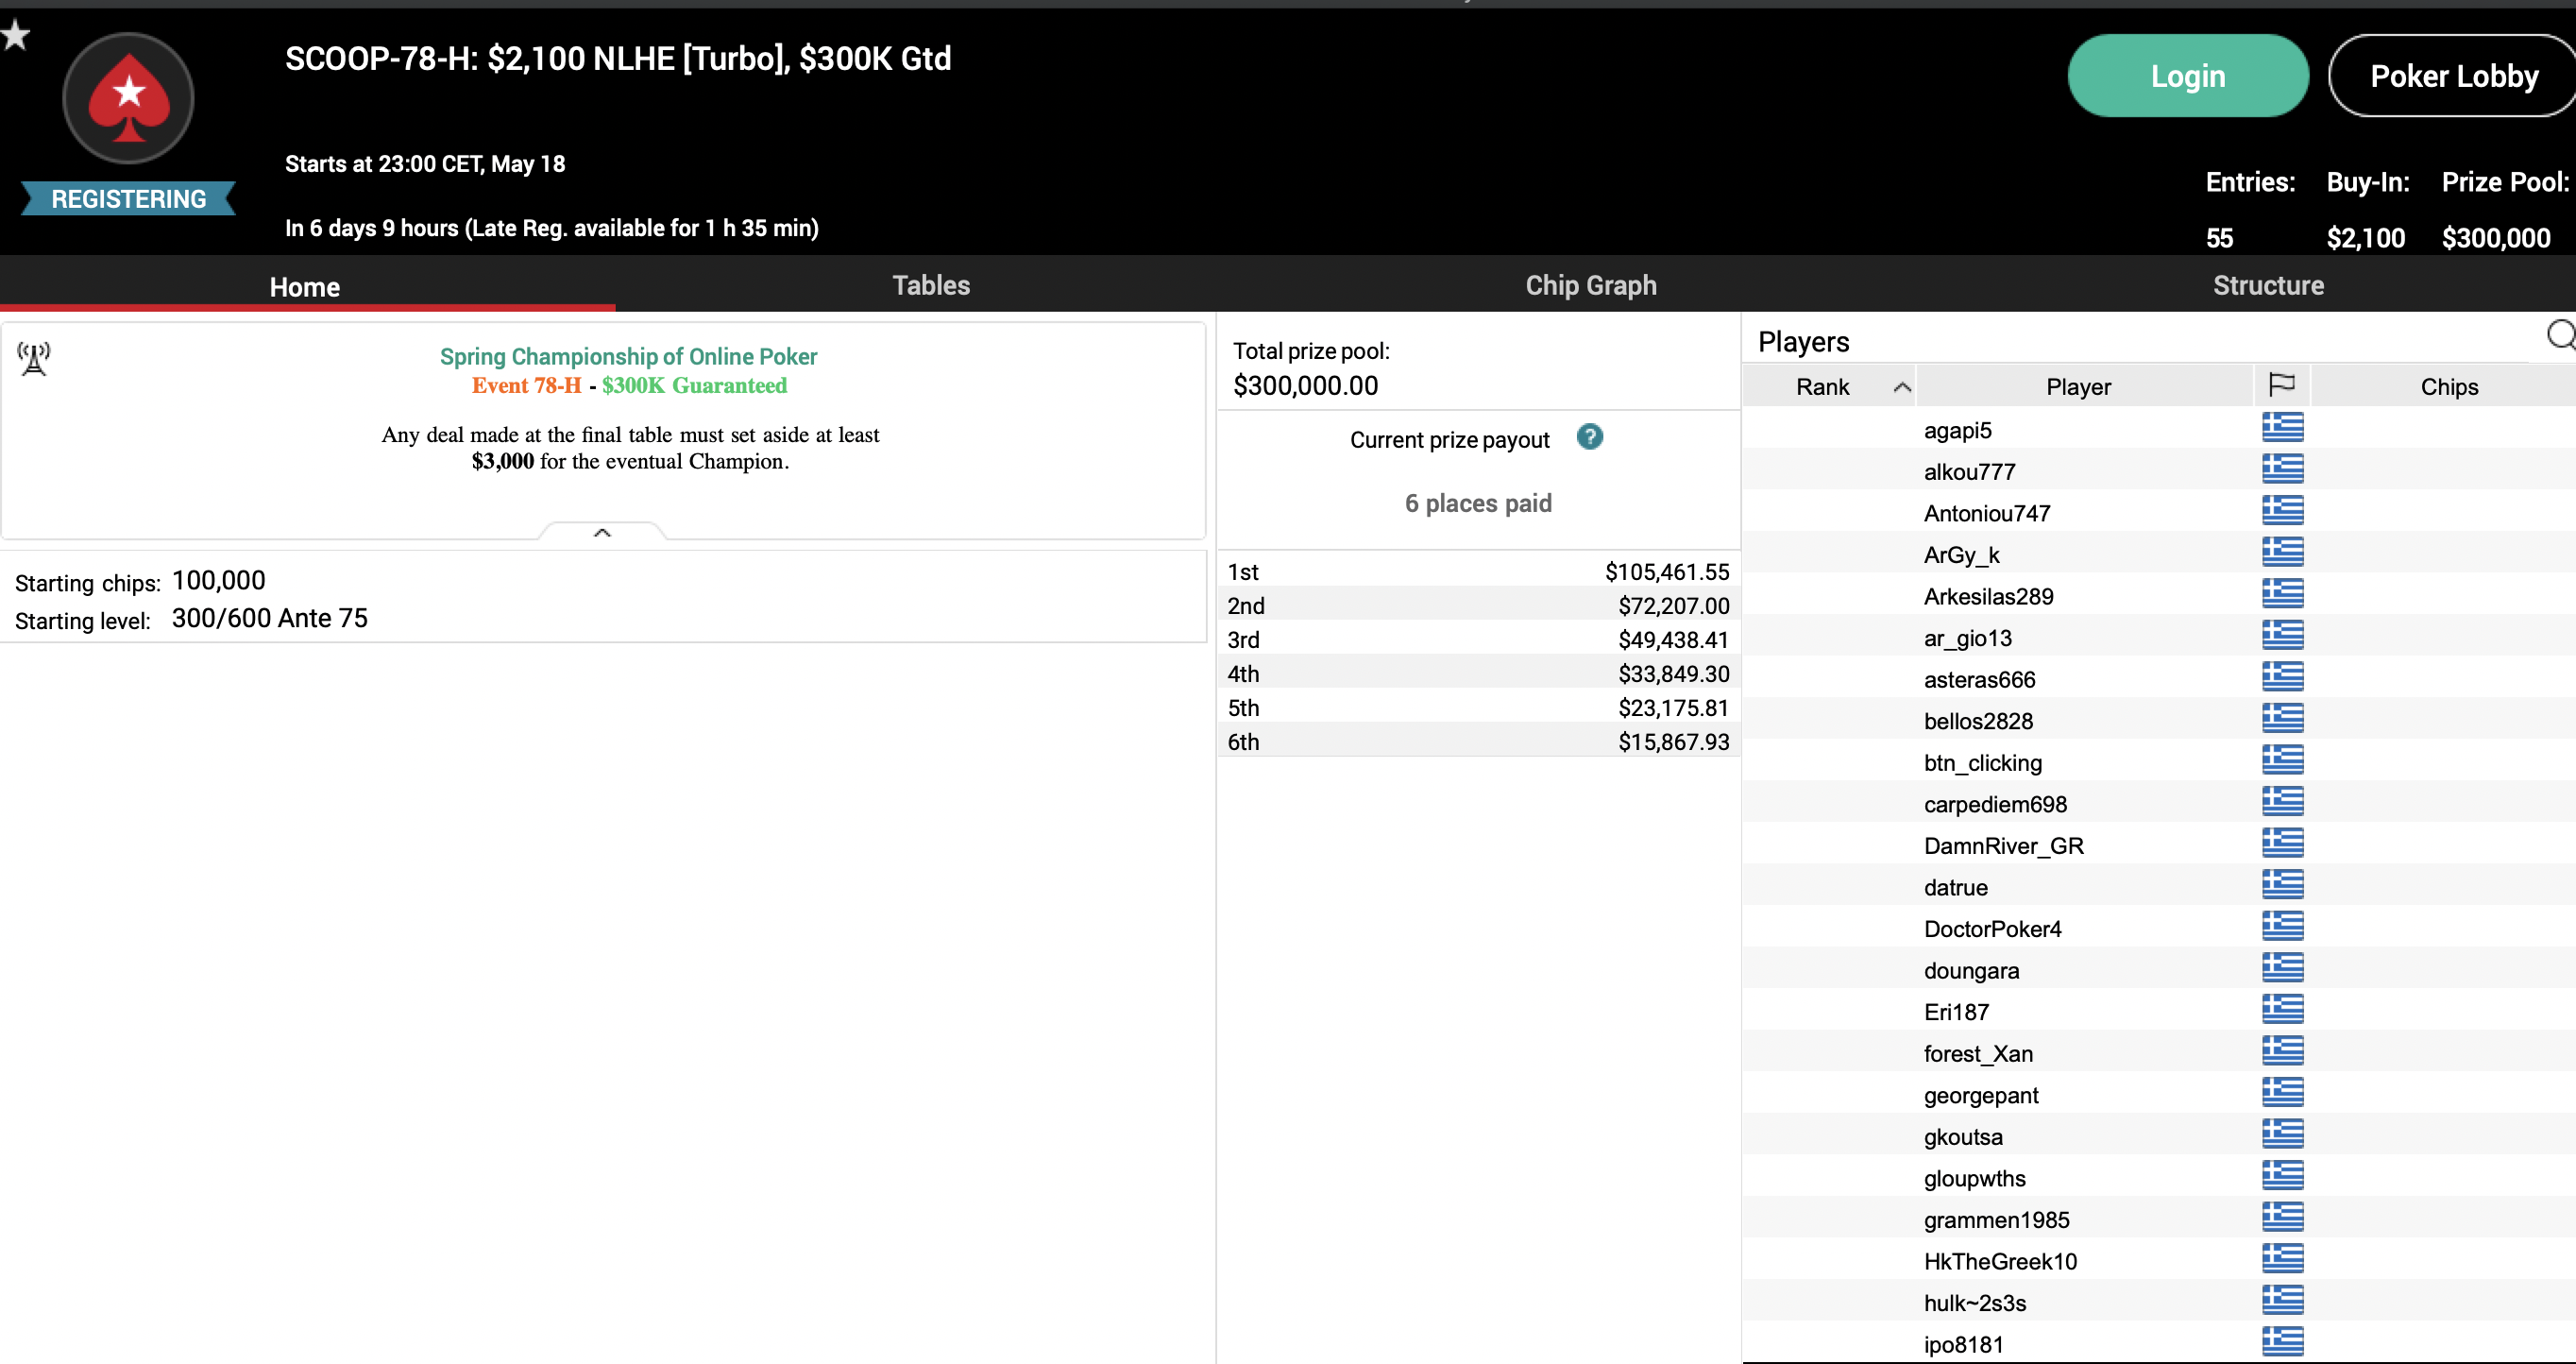
Task: Click the Greek flag beside alkou777
Action: [2282, 469]
